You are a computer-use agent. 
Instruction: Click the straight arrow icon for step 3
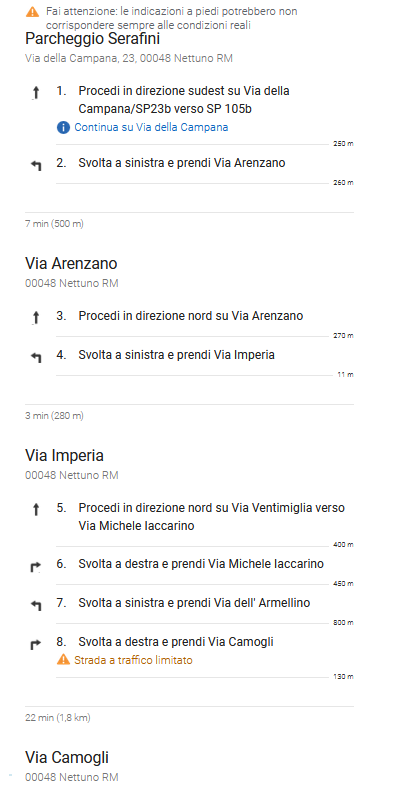coord(36,318)
